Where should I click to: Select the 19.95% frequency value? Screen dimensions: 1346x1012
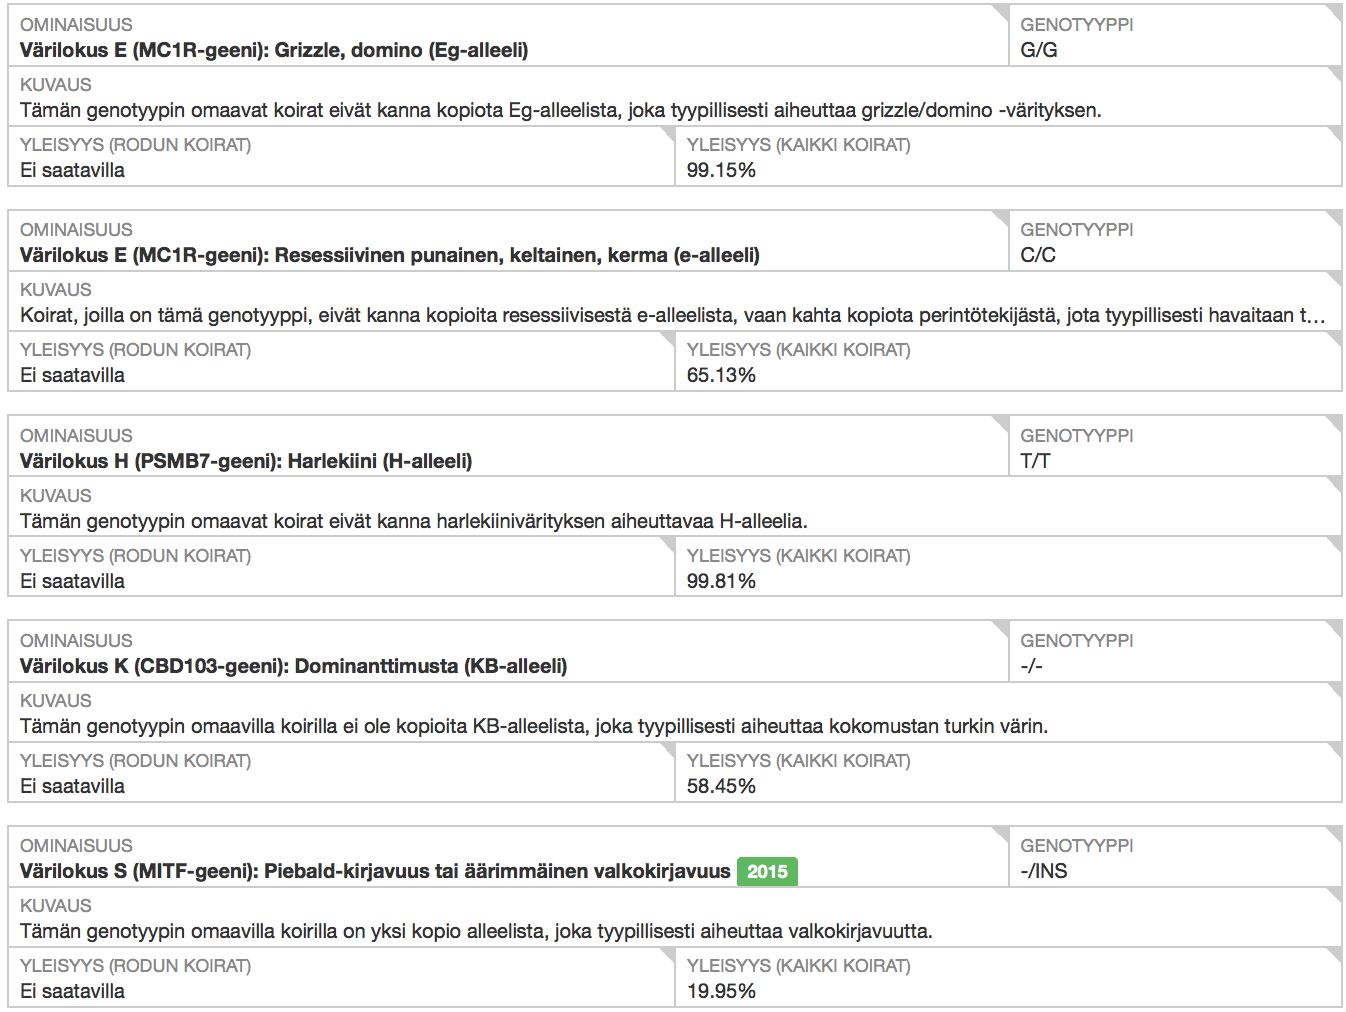tap(721, 991)
